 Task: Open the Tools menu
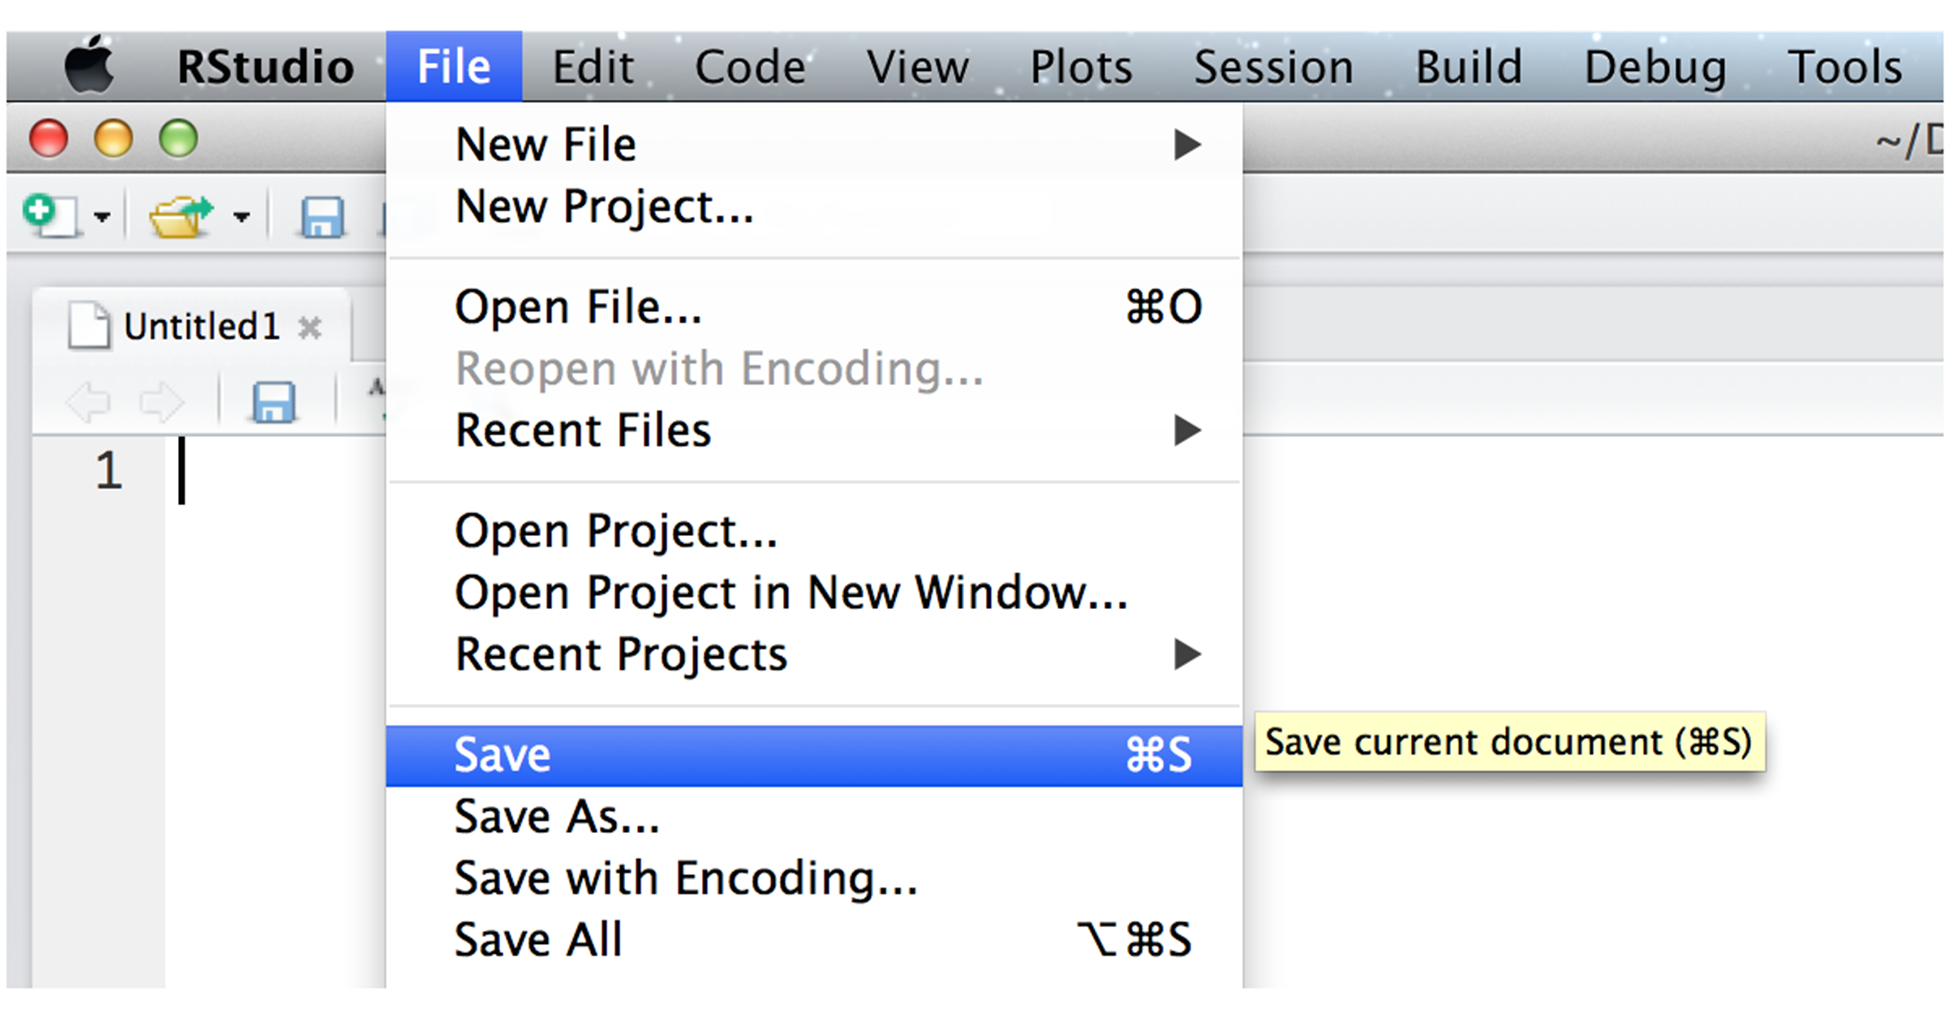tap(1843, 64)
